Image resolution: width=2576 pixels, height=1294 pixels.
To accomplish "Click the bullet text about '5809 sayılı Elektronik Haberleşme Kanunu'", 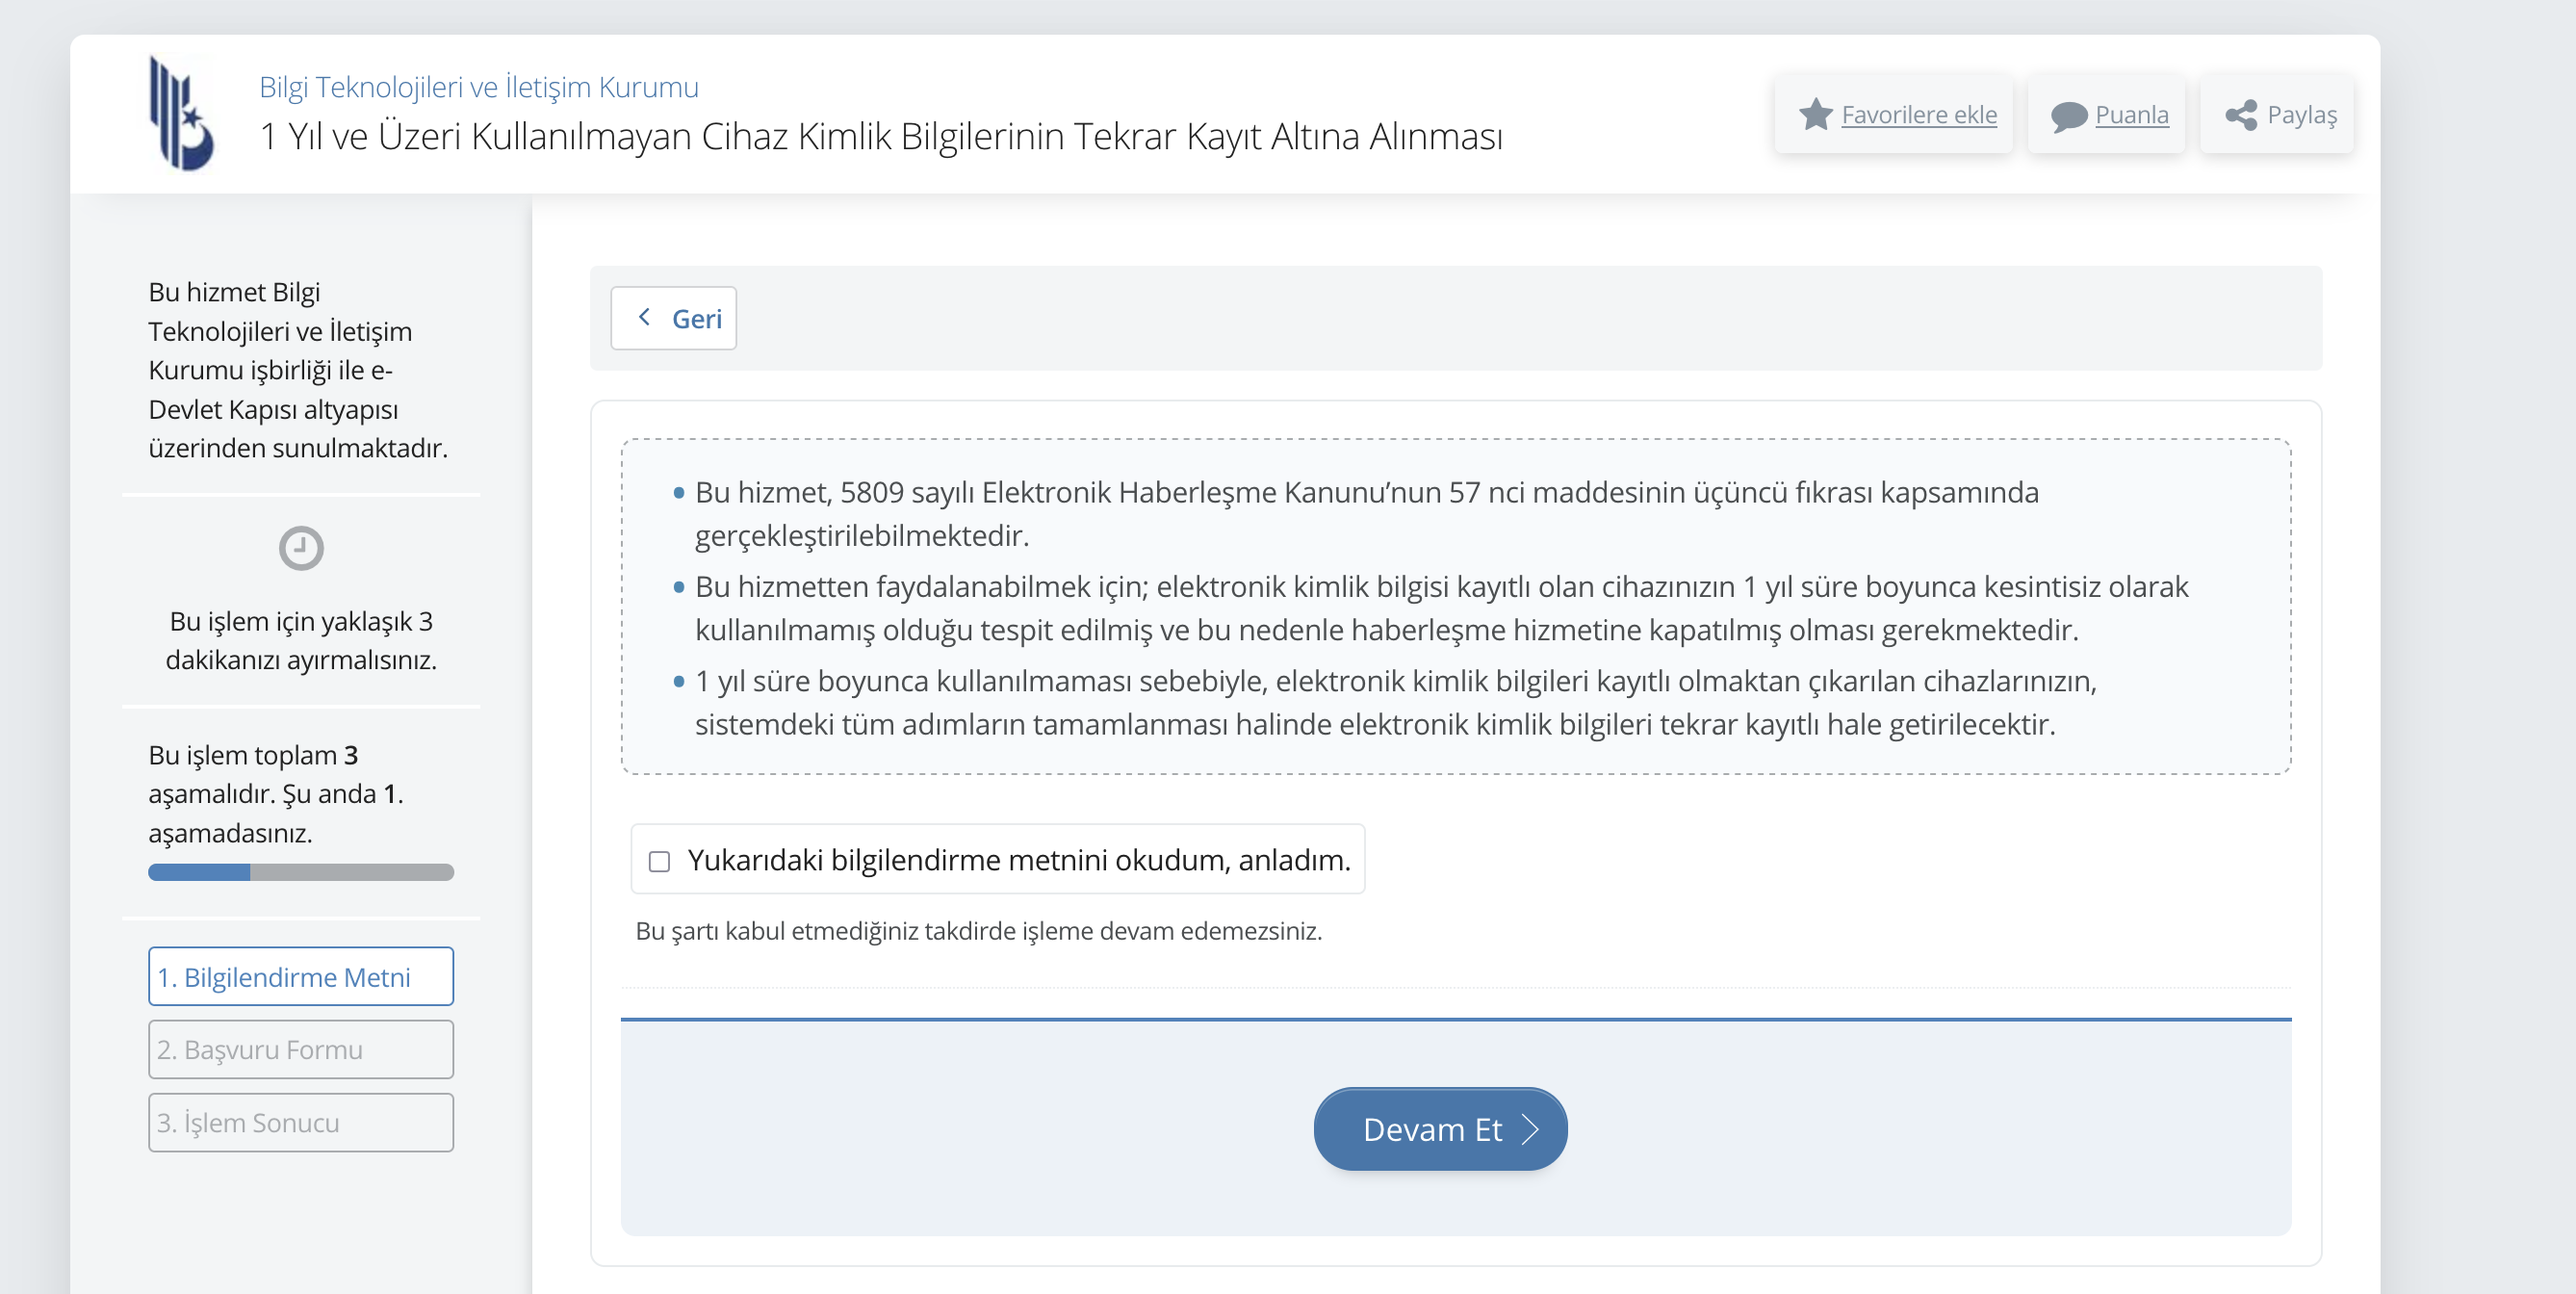I will click(x=1367, y=514).
